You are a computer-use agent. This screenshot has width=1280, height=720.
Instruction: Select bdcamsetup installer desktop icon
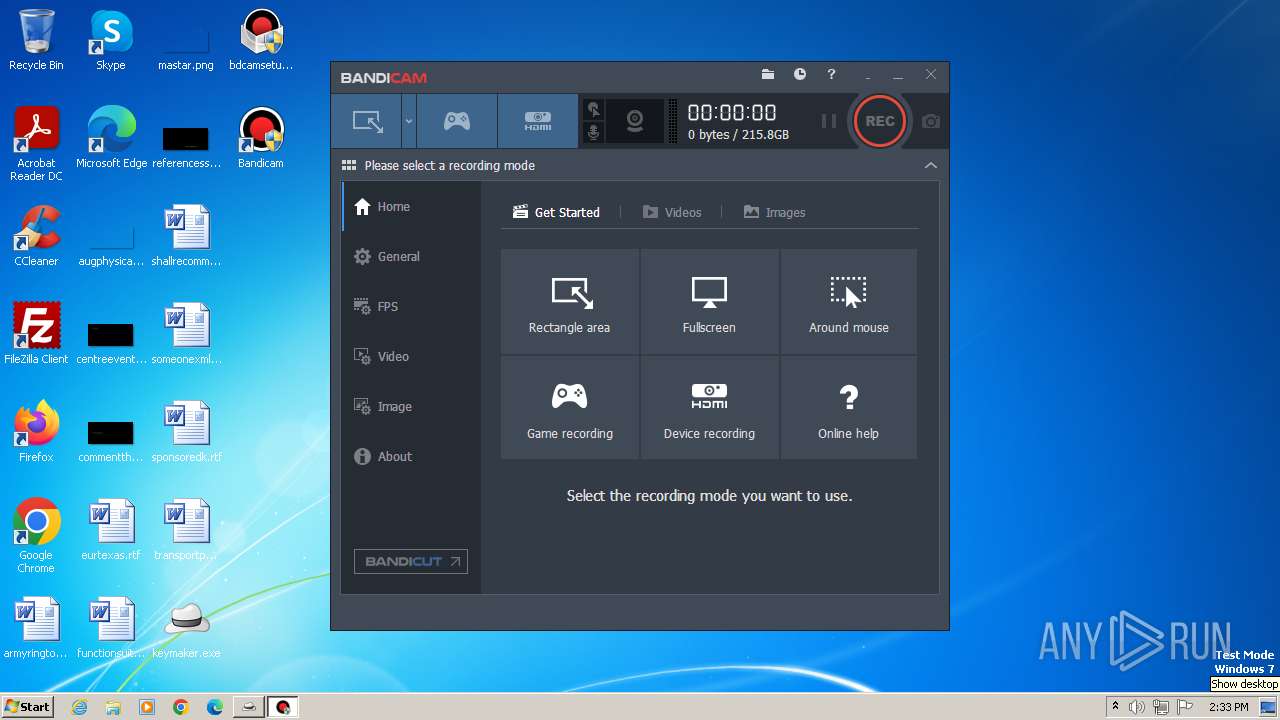coord(261,41)
